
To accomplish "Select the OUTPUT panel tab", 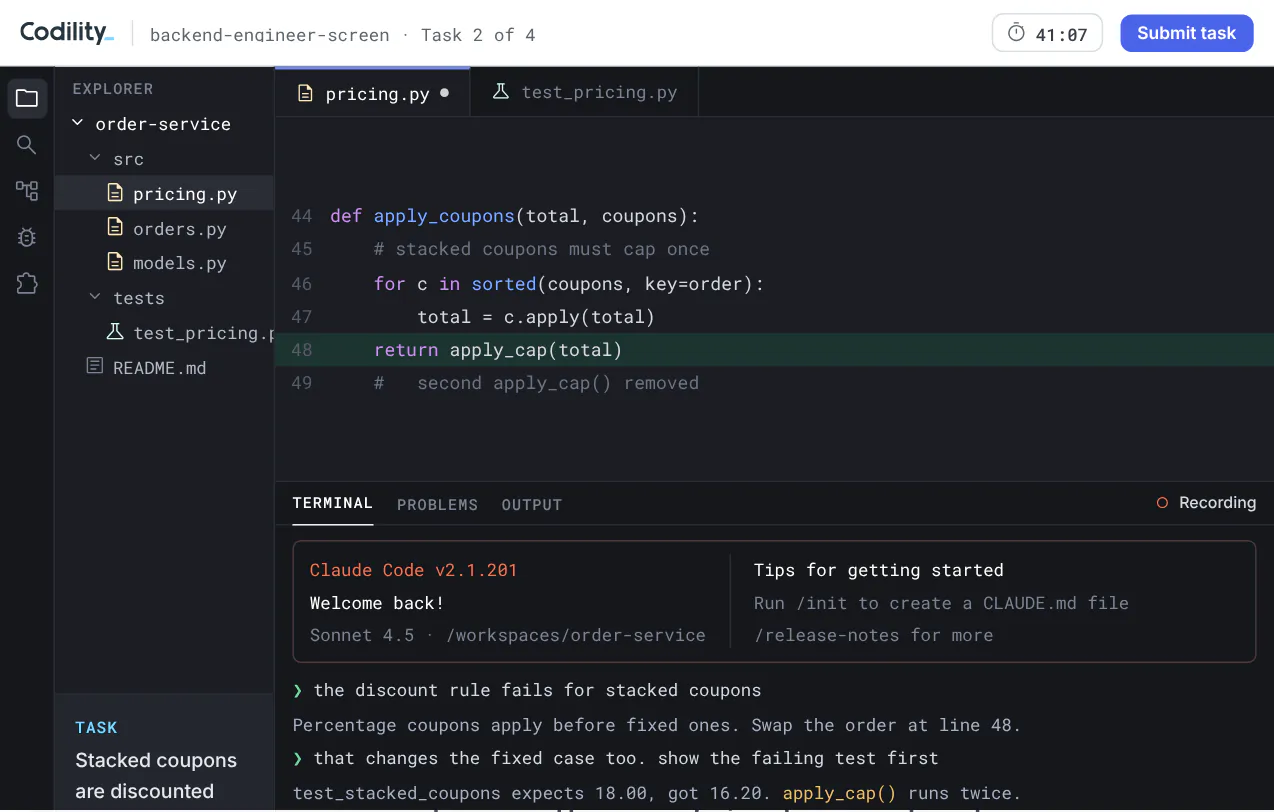I will (x=532, y=505).
